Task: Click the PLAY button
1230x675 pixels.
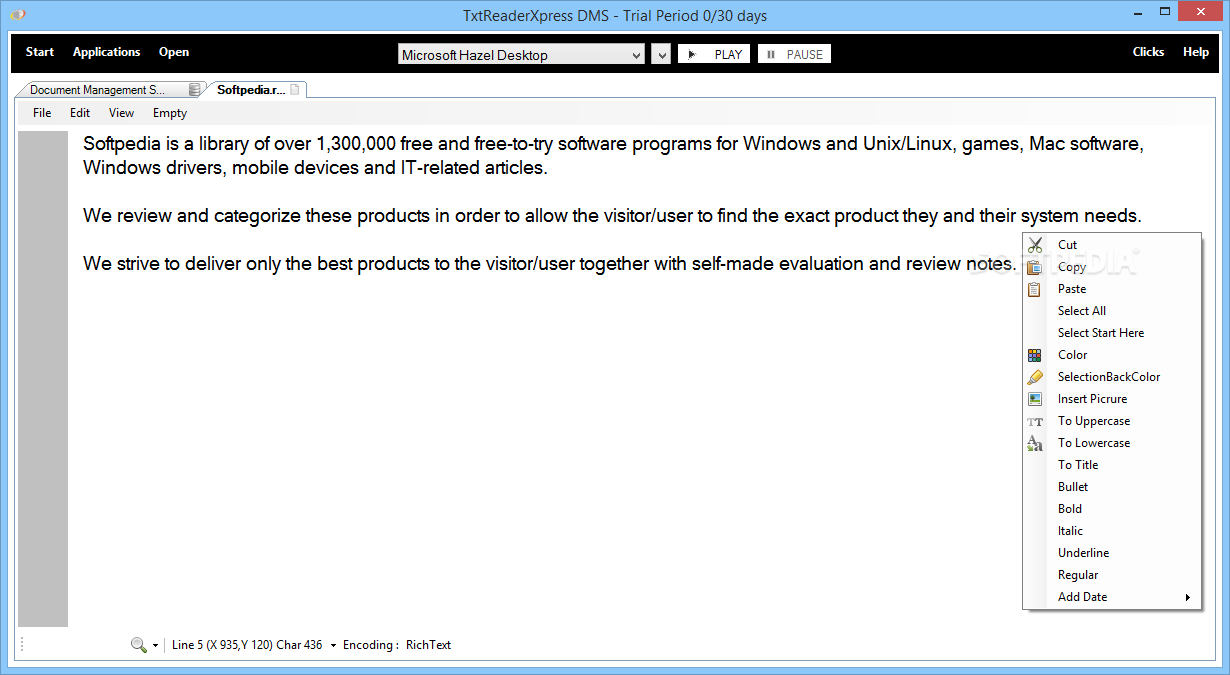Action: (x=714, y=55)
